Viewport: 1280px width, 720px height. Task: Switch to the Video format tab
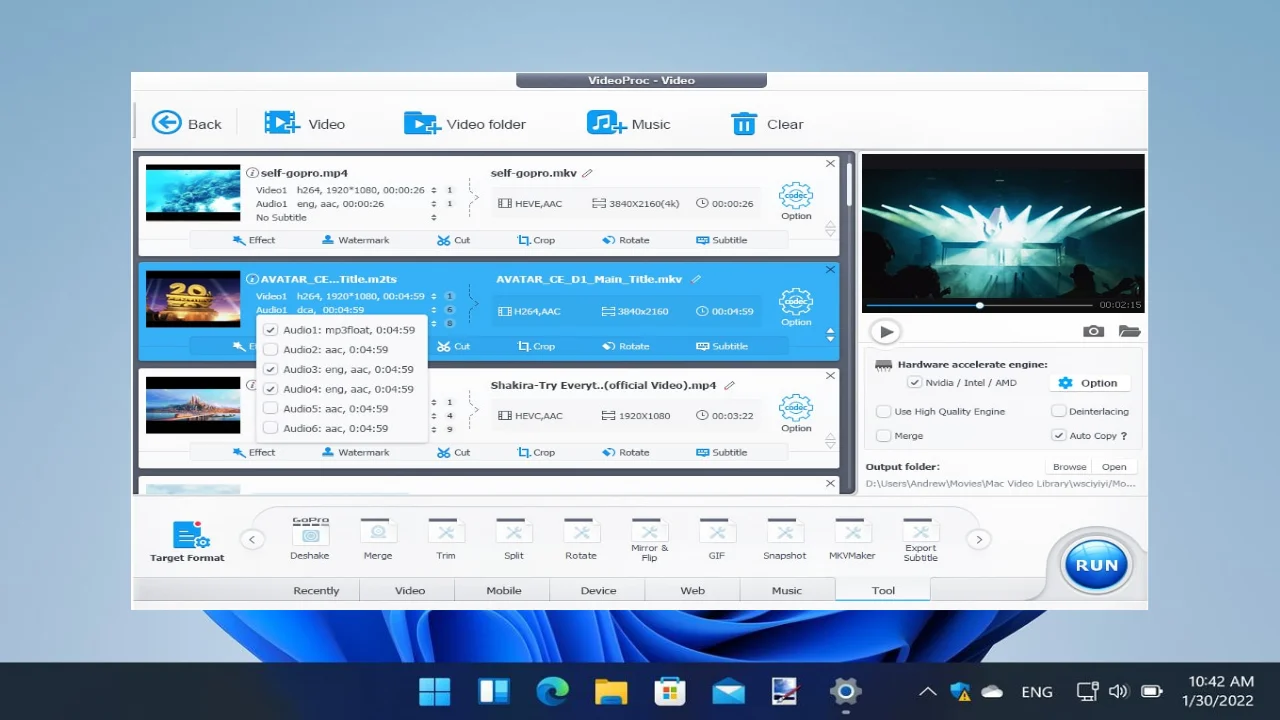(x=410, y=591)
